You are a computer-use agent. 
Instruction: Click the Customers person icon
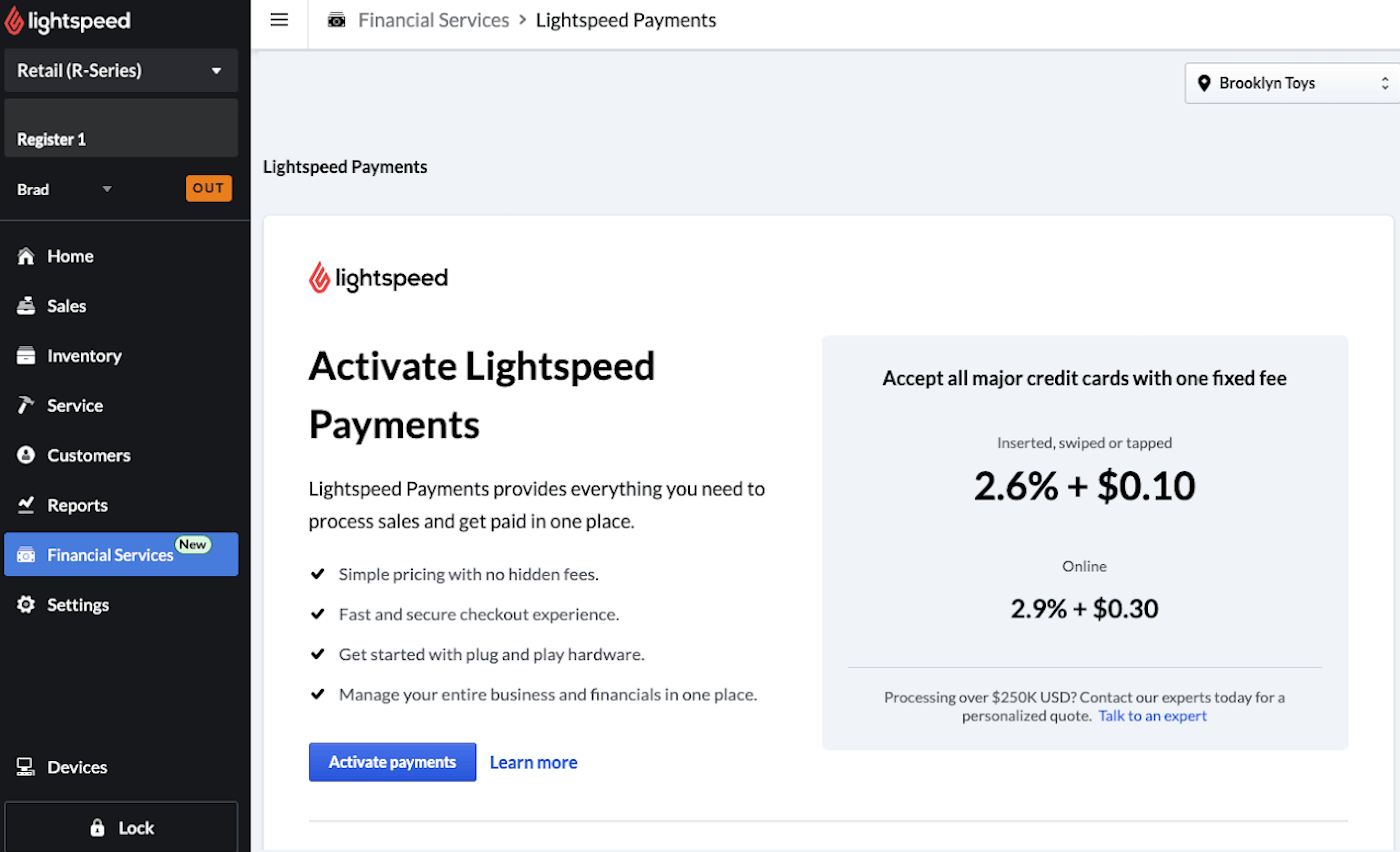[27, 455]
